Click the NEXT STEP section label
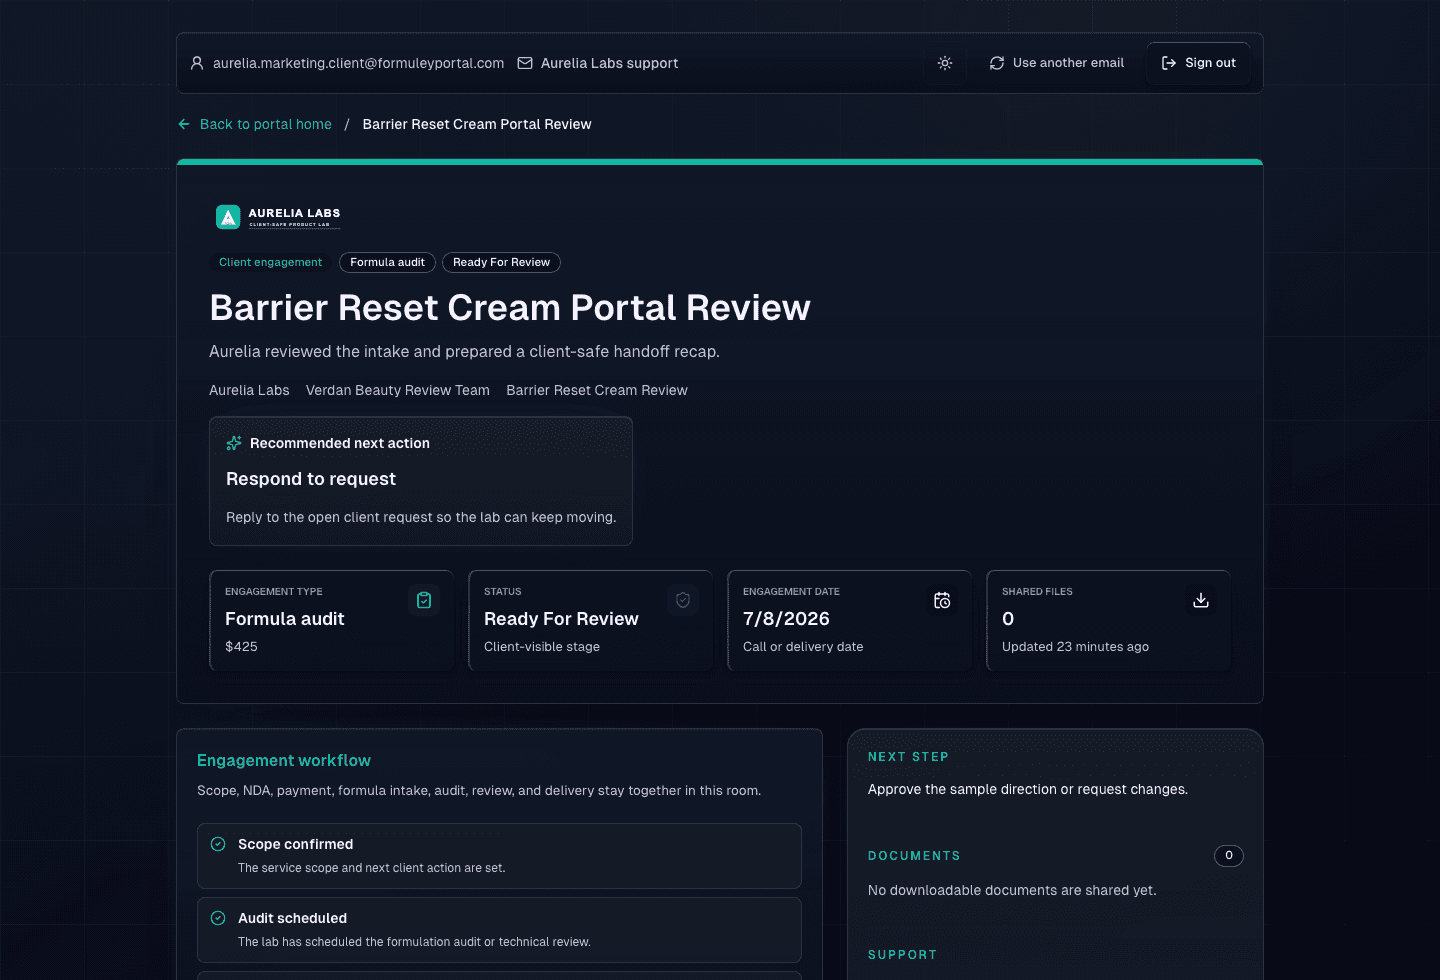The image size is (1440, 980). (x=908, y=757)
